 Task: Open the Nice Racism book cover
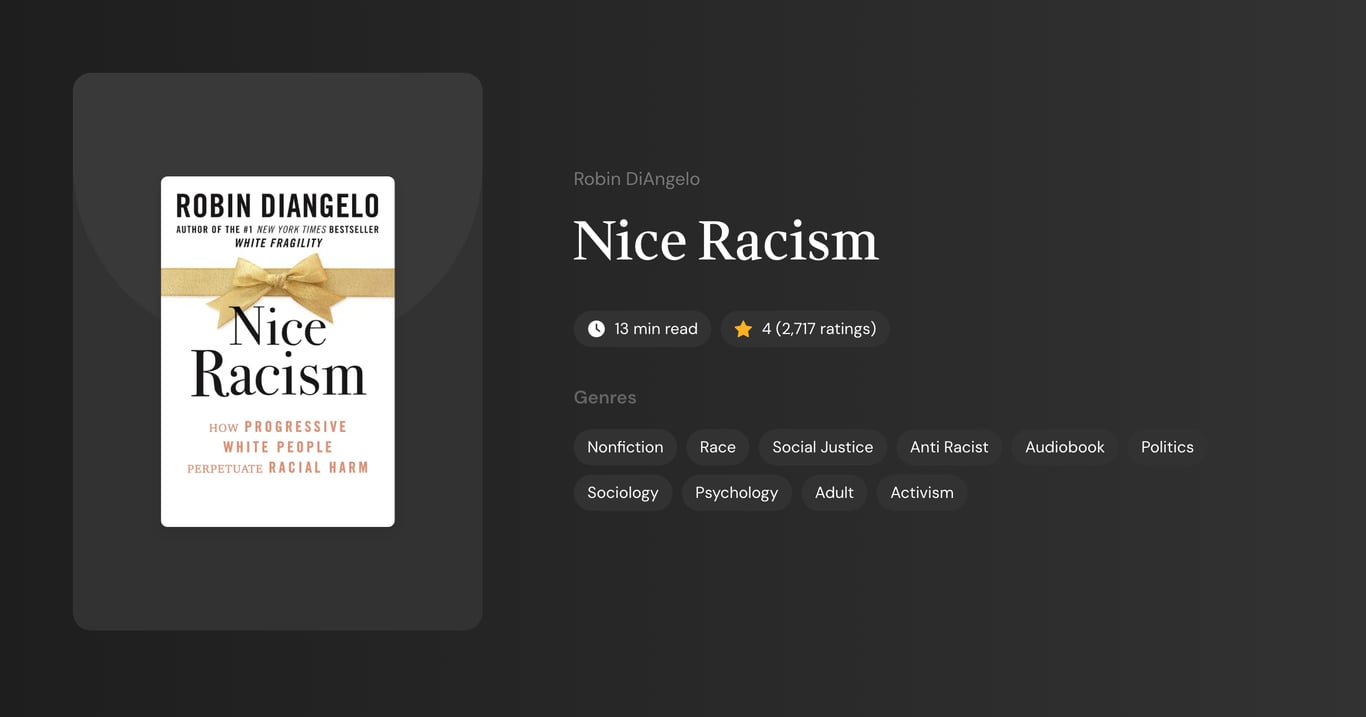(x=277, y=350)
